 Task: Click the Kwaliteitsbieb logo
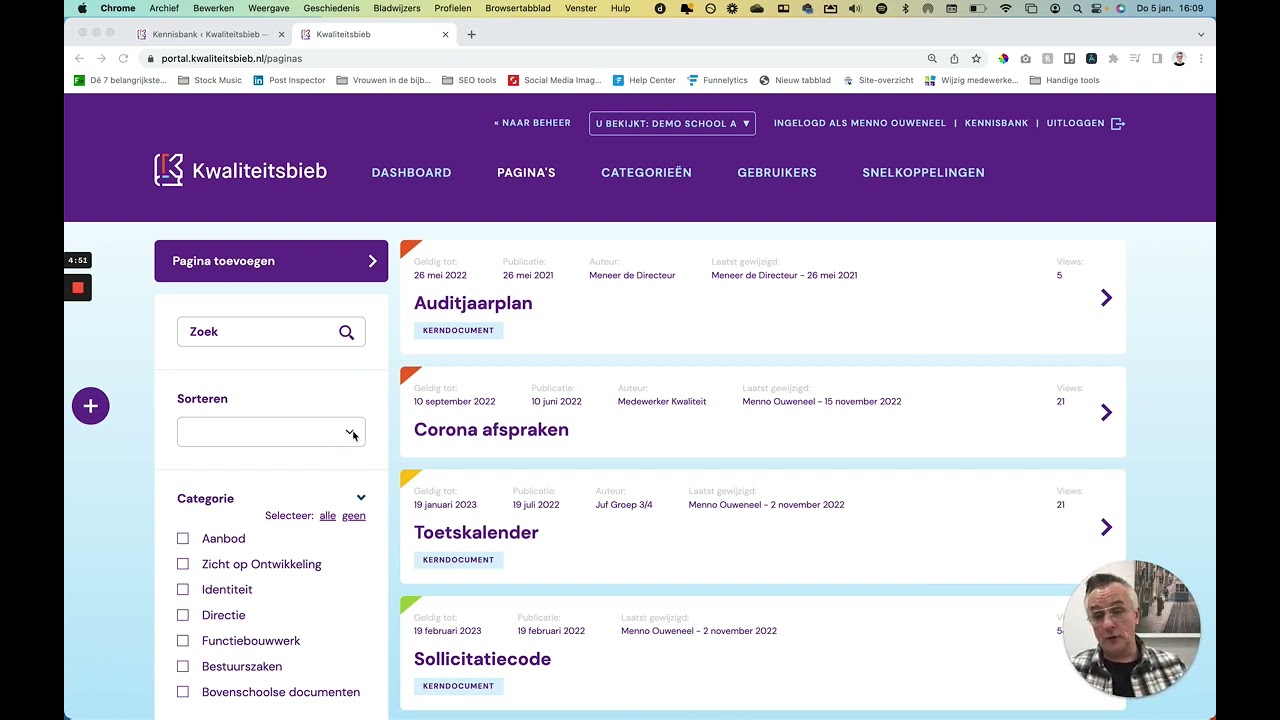pyautogui.click(x=241, y=171)
